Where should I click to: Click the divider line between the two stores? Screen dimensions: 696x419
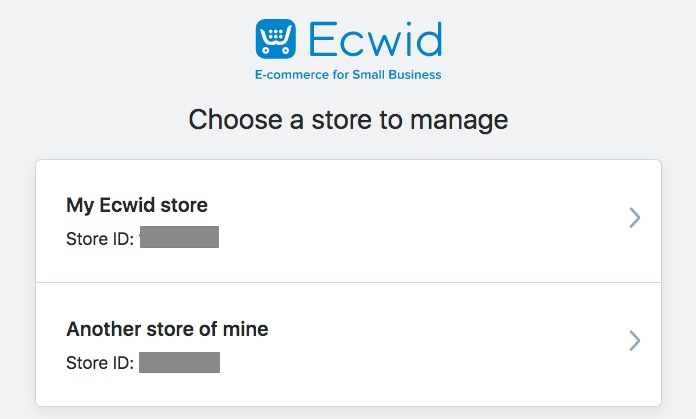(348, 282)
